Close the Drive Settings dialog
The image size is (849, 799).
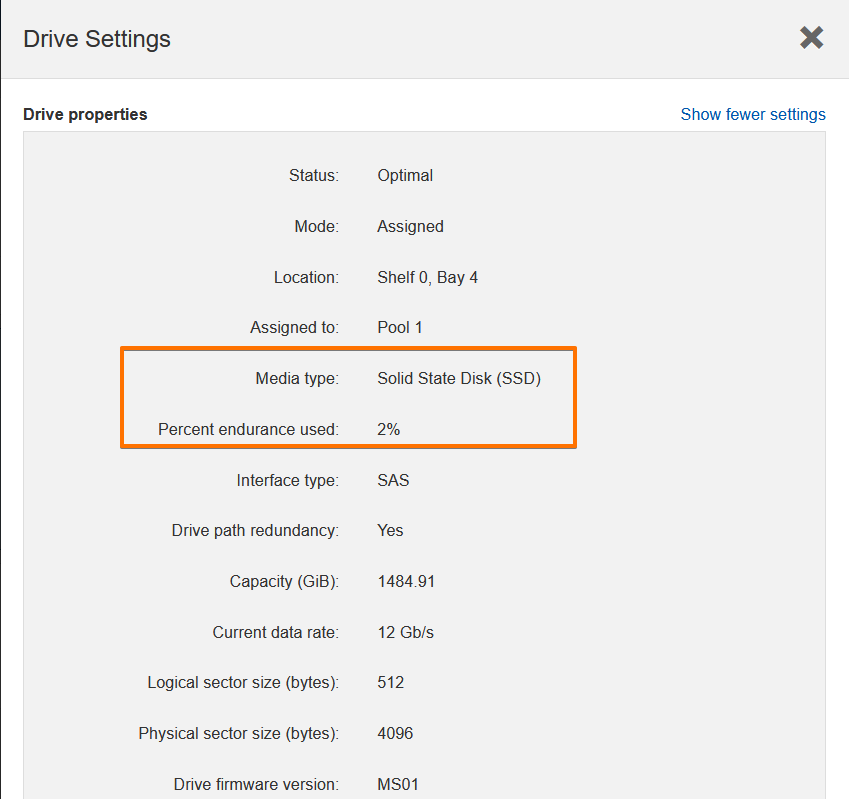tap(812, 38)
